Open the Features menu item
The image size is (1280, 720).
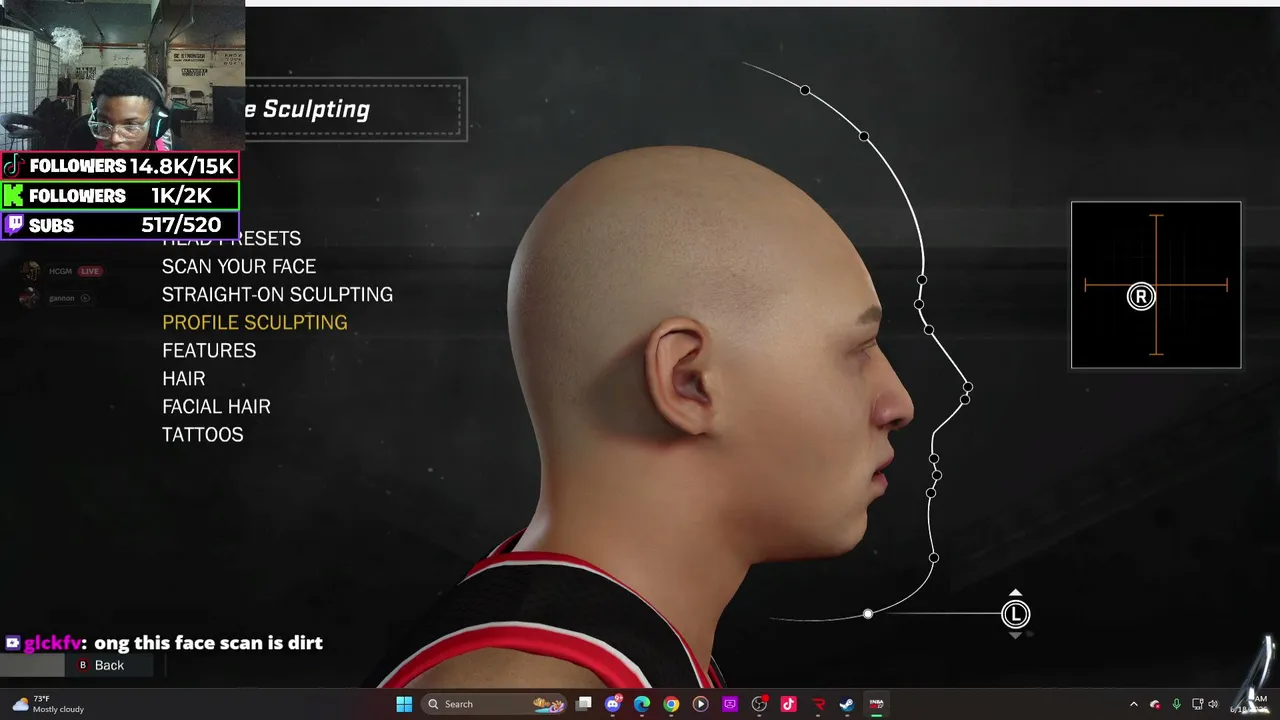[x=209, y=350]
